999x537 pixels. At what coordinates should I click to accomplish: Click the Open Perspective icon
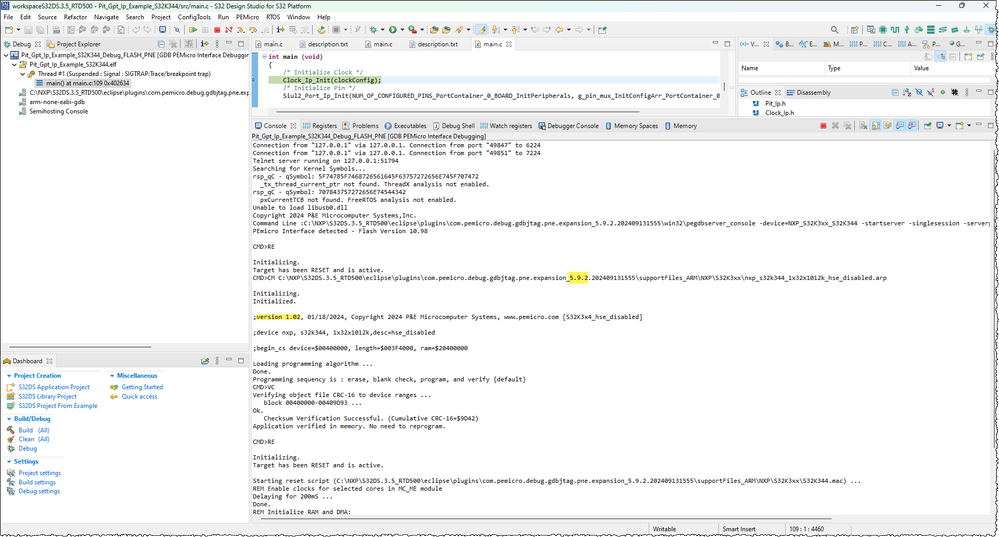[854, 30]
